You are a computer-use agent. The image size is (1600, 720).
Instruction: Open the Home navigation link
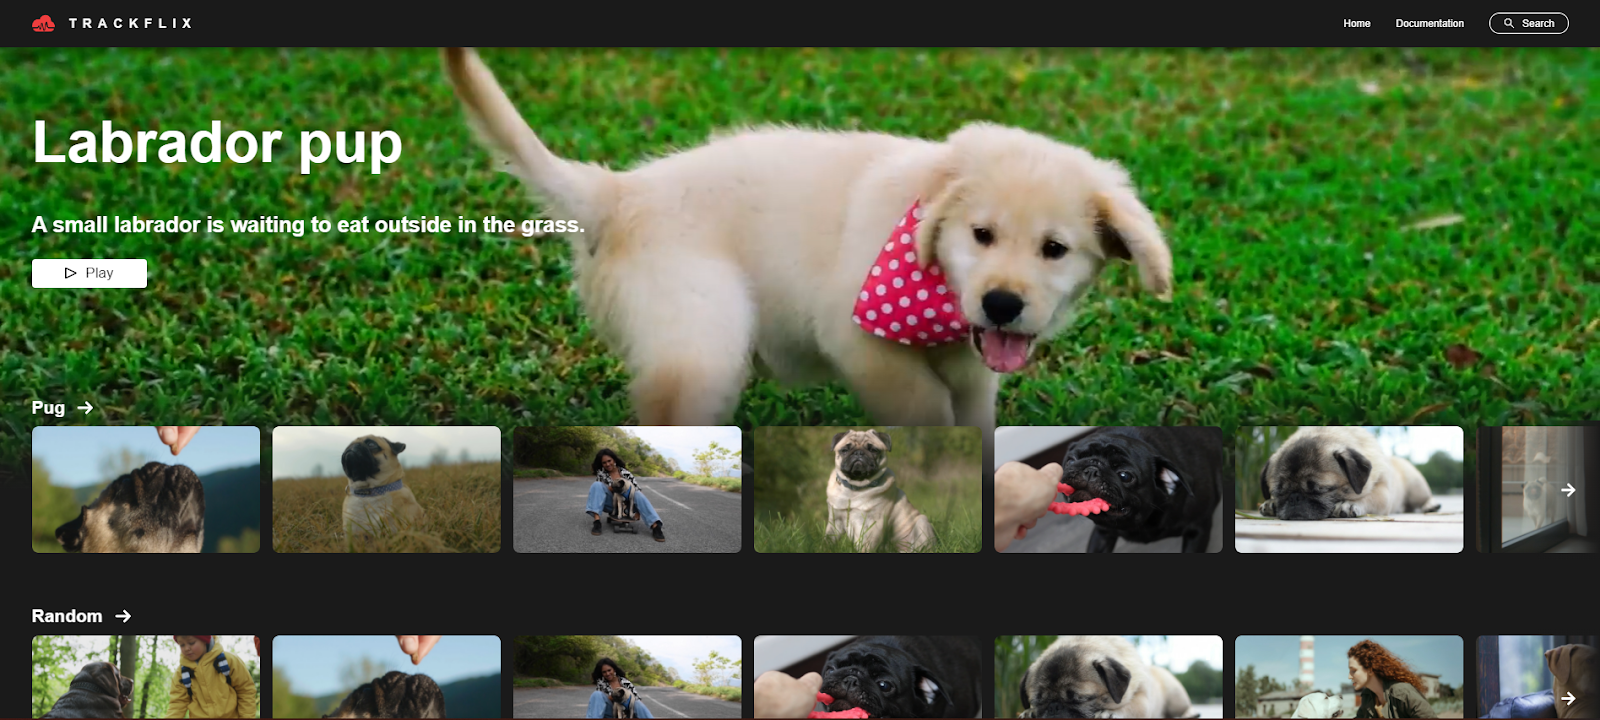pos(1356,23)
